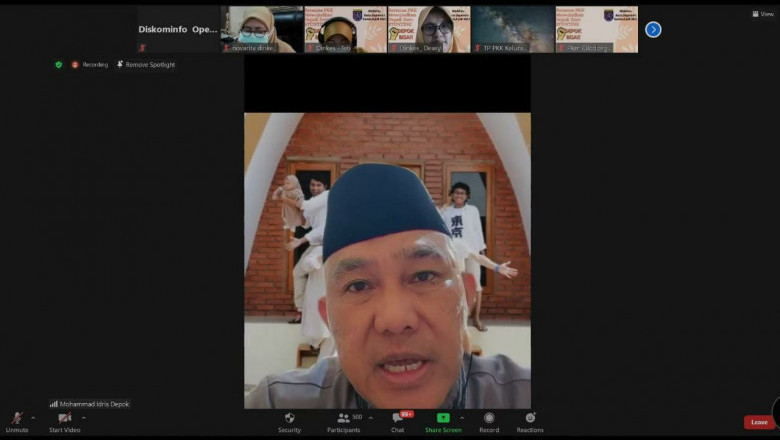Leave the meeting
The height and width of the screenshot is (440, 780).
click(x=759, y=422)
